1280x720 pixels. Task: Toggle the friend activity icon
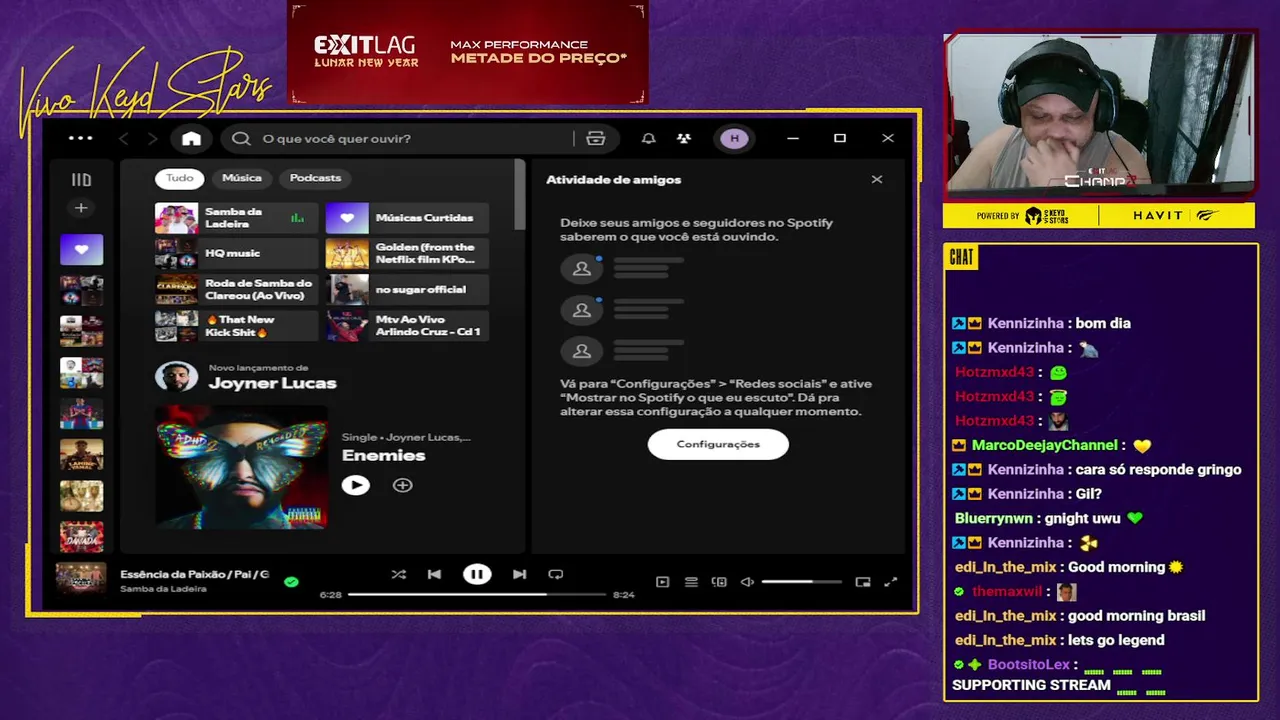click(684, 138)
